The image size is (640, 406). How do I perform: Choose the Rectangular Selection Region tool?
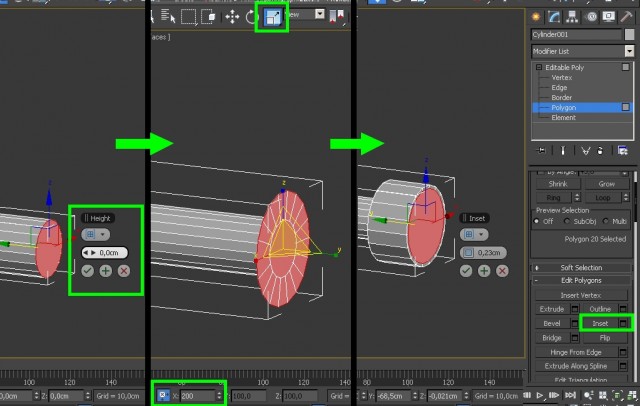(188, 17)
